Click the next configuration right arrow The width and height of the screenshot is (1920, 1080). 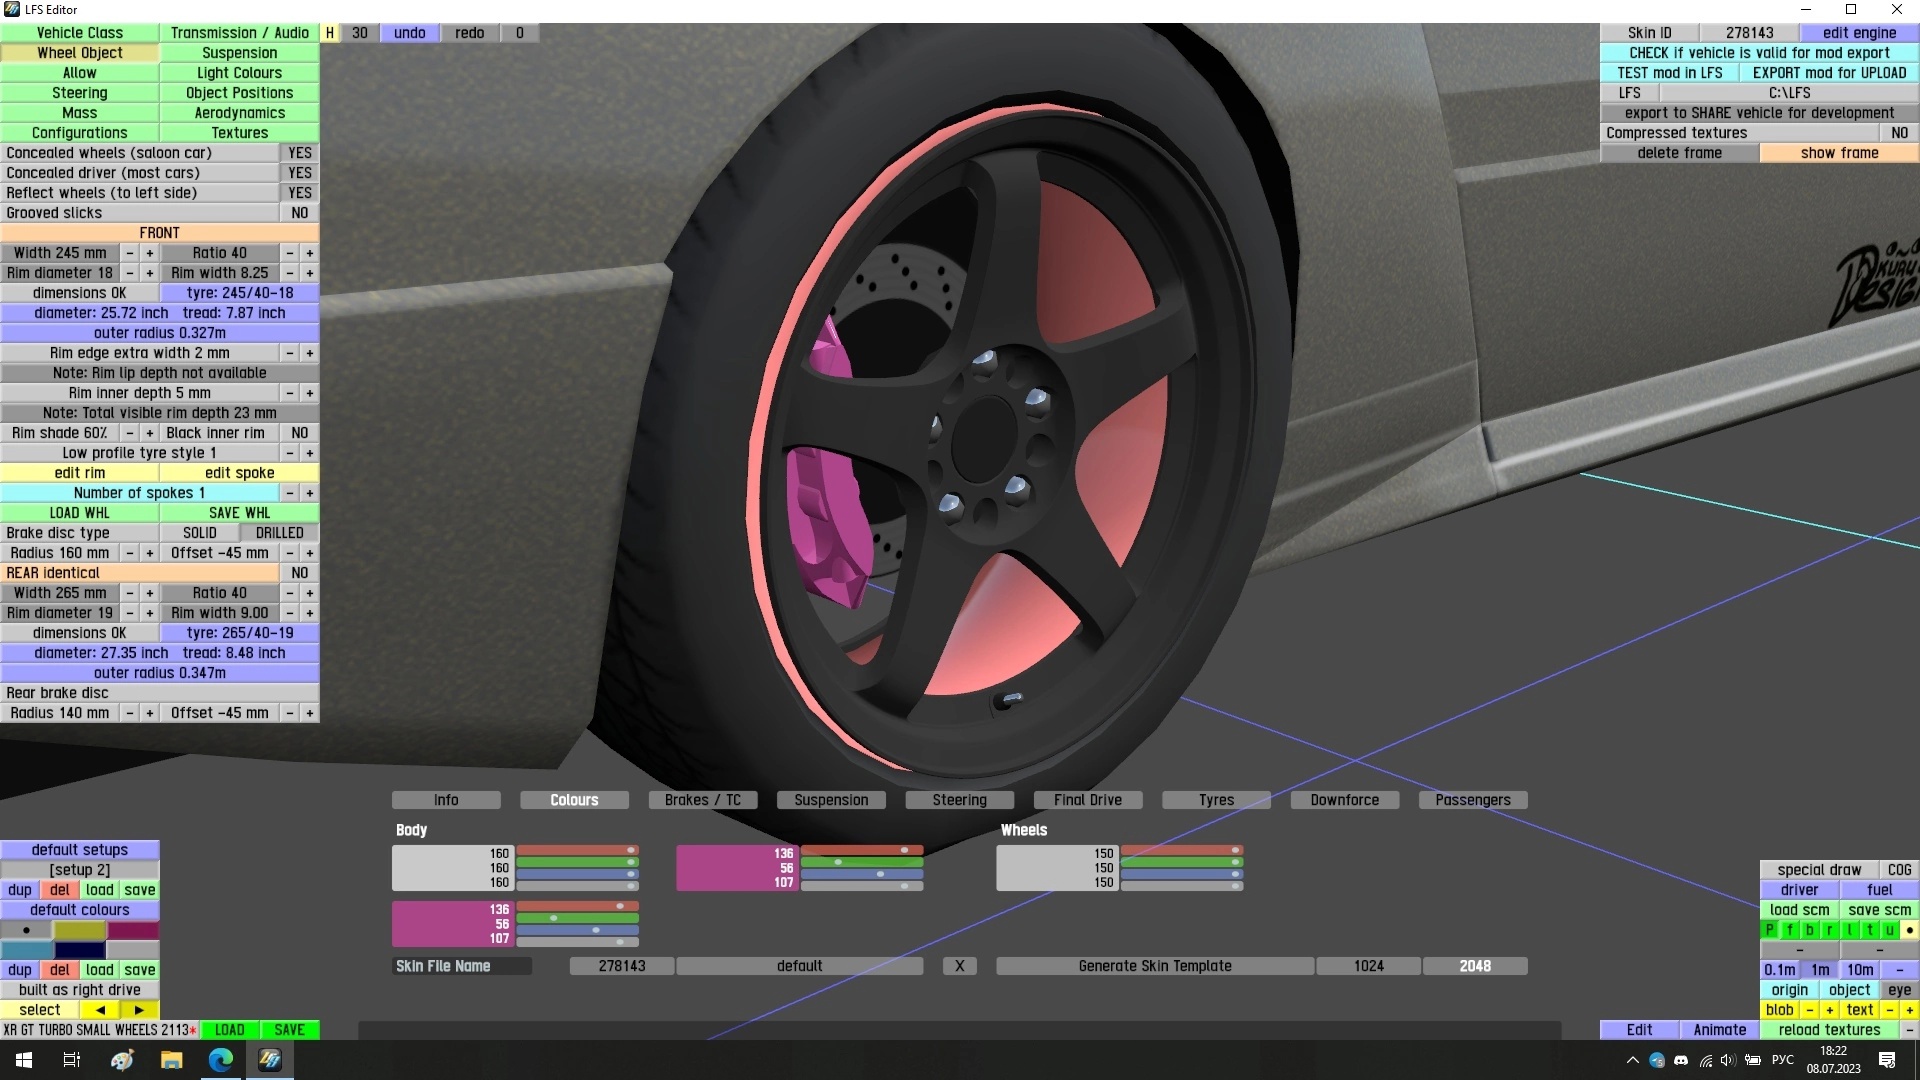139,1010
